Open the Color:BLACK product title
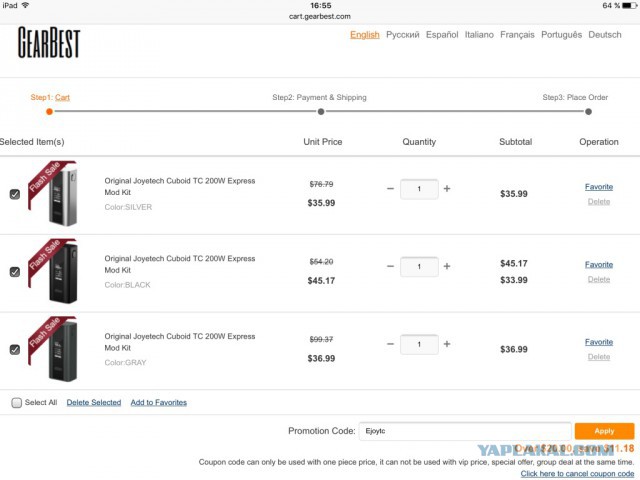Image resolution: width=640 pixels, height=480 pixels. pyautogui.click(x=180, y=264)
